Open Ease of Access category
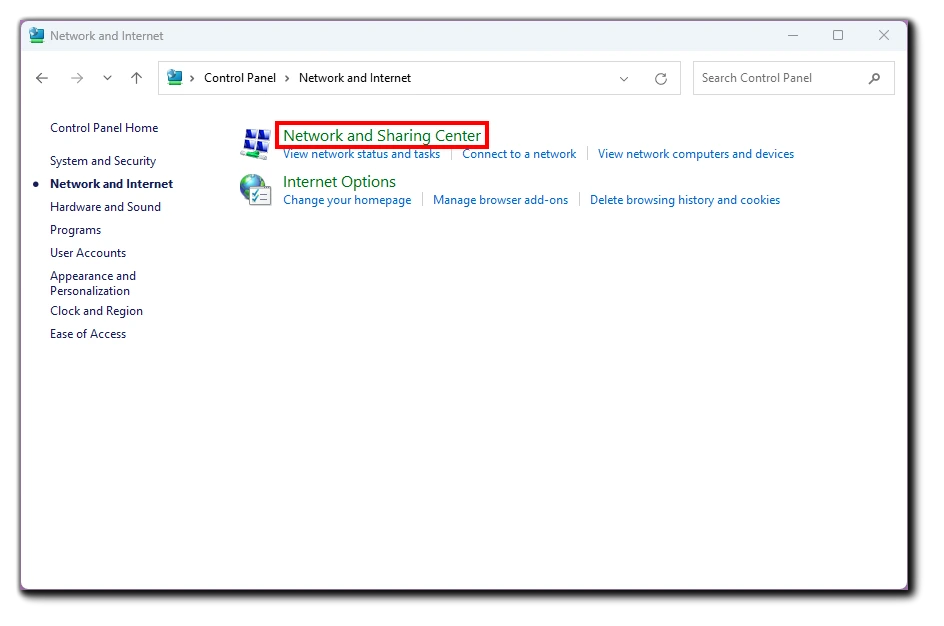 (88, 334)
